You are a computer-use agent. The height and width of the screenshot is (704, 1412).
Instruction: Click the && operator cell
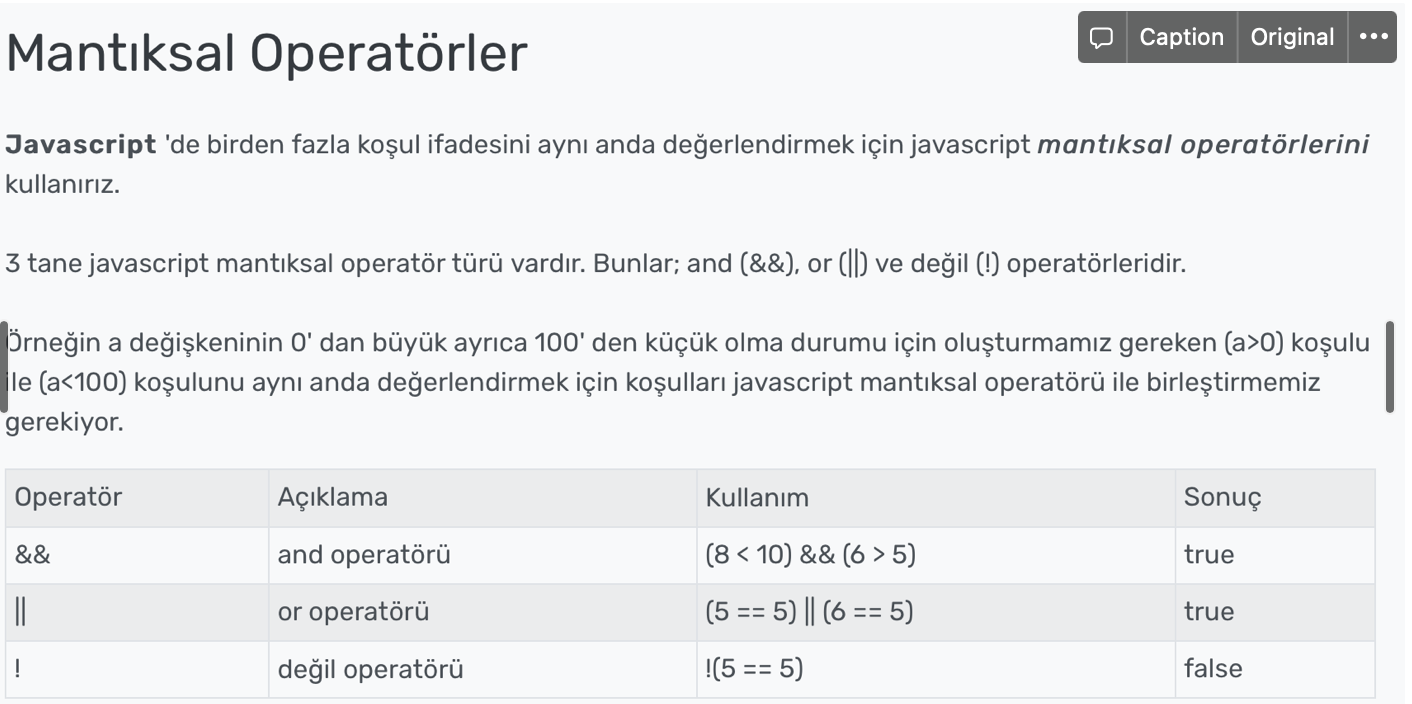137,555
